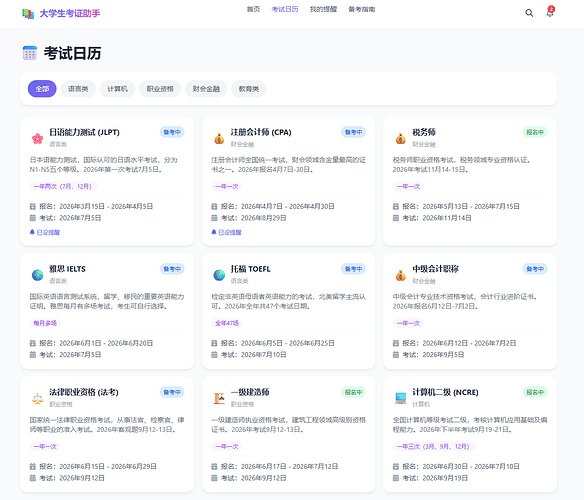Click the scales icon on 法律职业资格 card
The height and width of the screenshot is (500, 584).
pyautogui.click(x=37, y=399)
